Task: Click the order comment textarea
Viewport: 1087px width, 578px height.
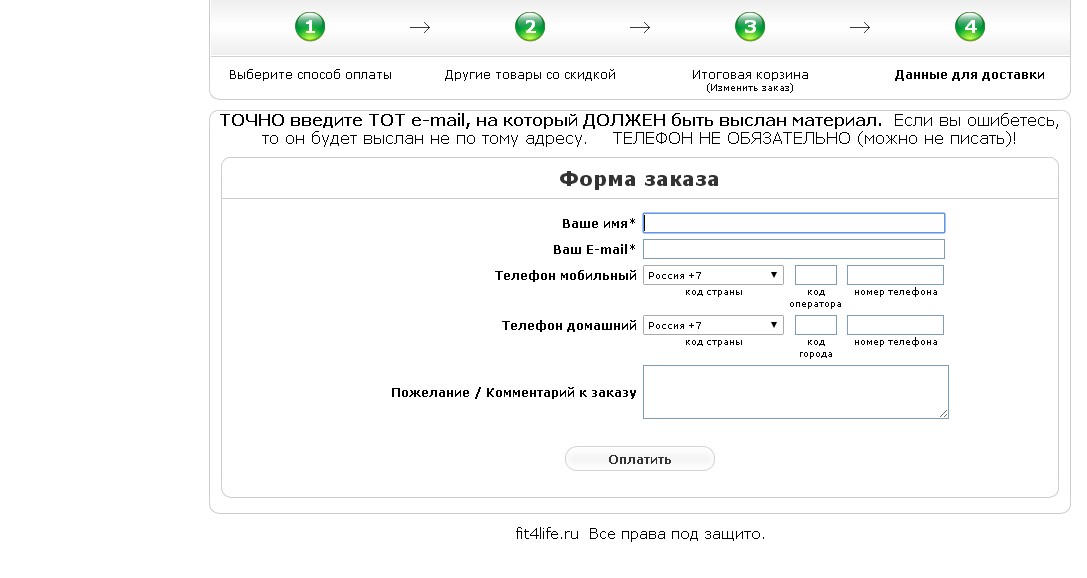Action: pyautogui.click(x=796, y=392)
